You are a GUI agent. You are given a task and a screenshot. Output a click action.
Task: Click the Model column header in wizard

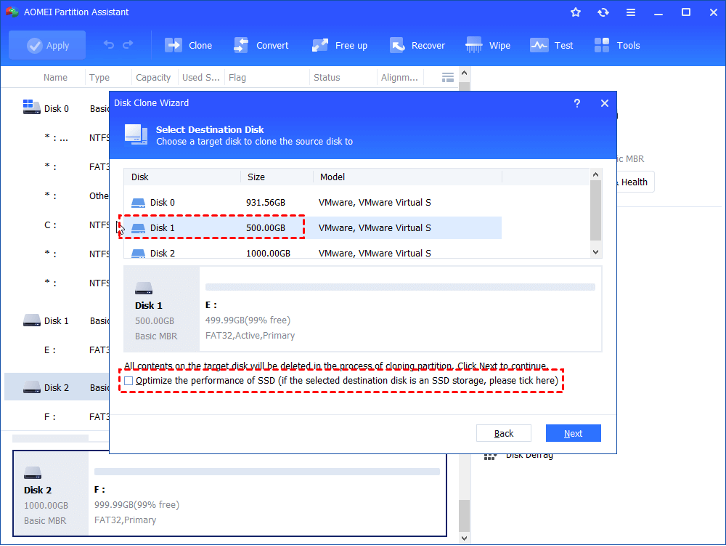click(x=408, y=177)
